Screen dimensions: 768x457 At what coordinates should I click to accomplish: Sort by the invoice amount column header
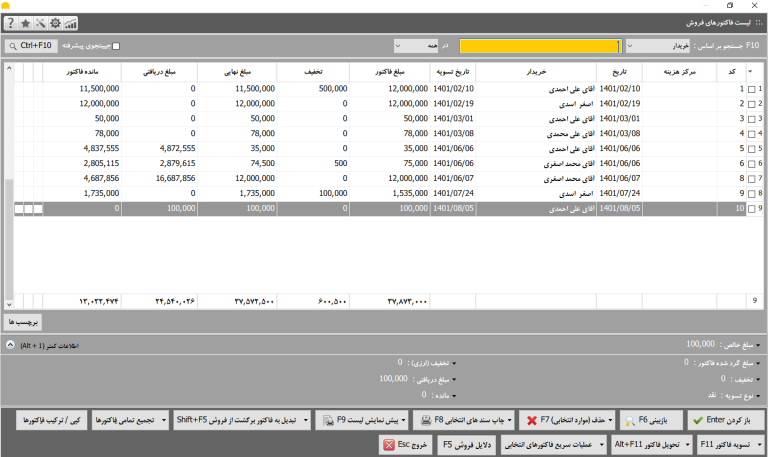click(x=390, y=72)
